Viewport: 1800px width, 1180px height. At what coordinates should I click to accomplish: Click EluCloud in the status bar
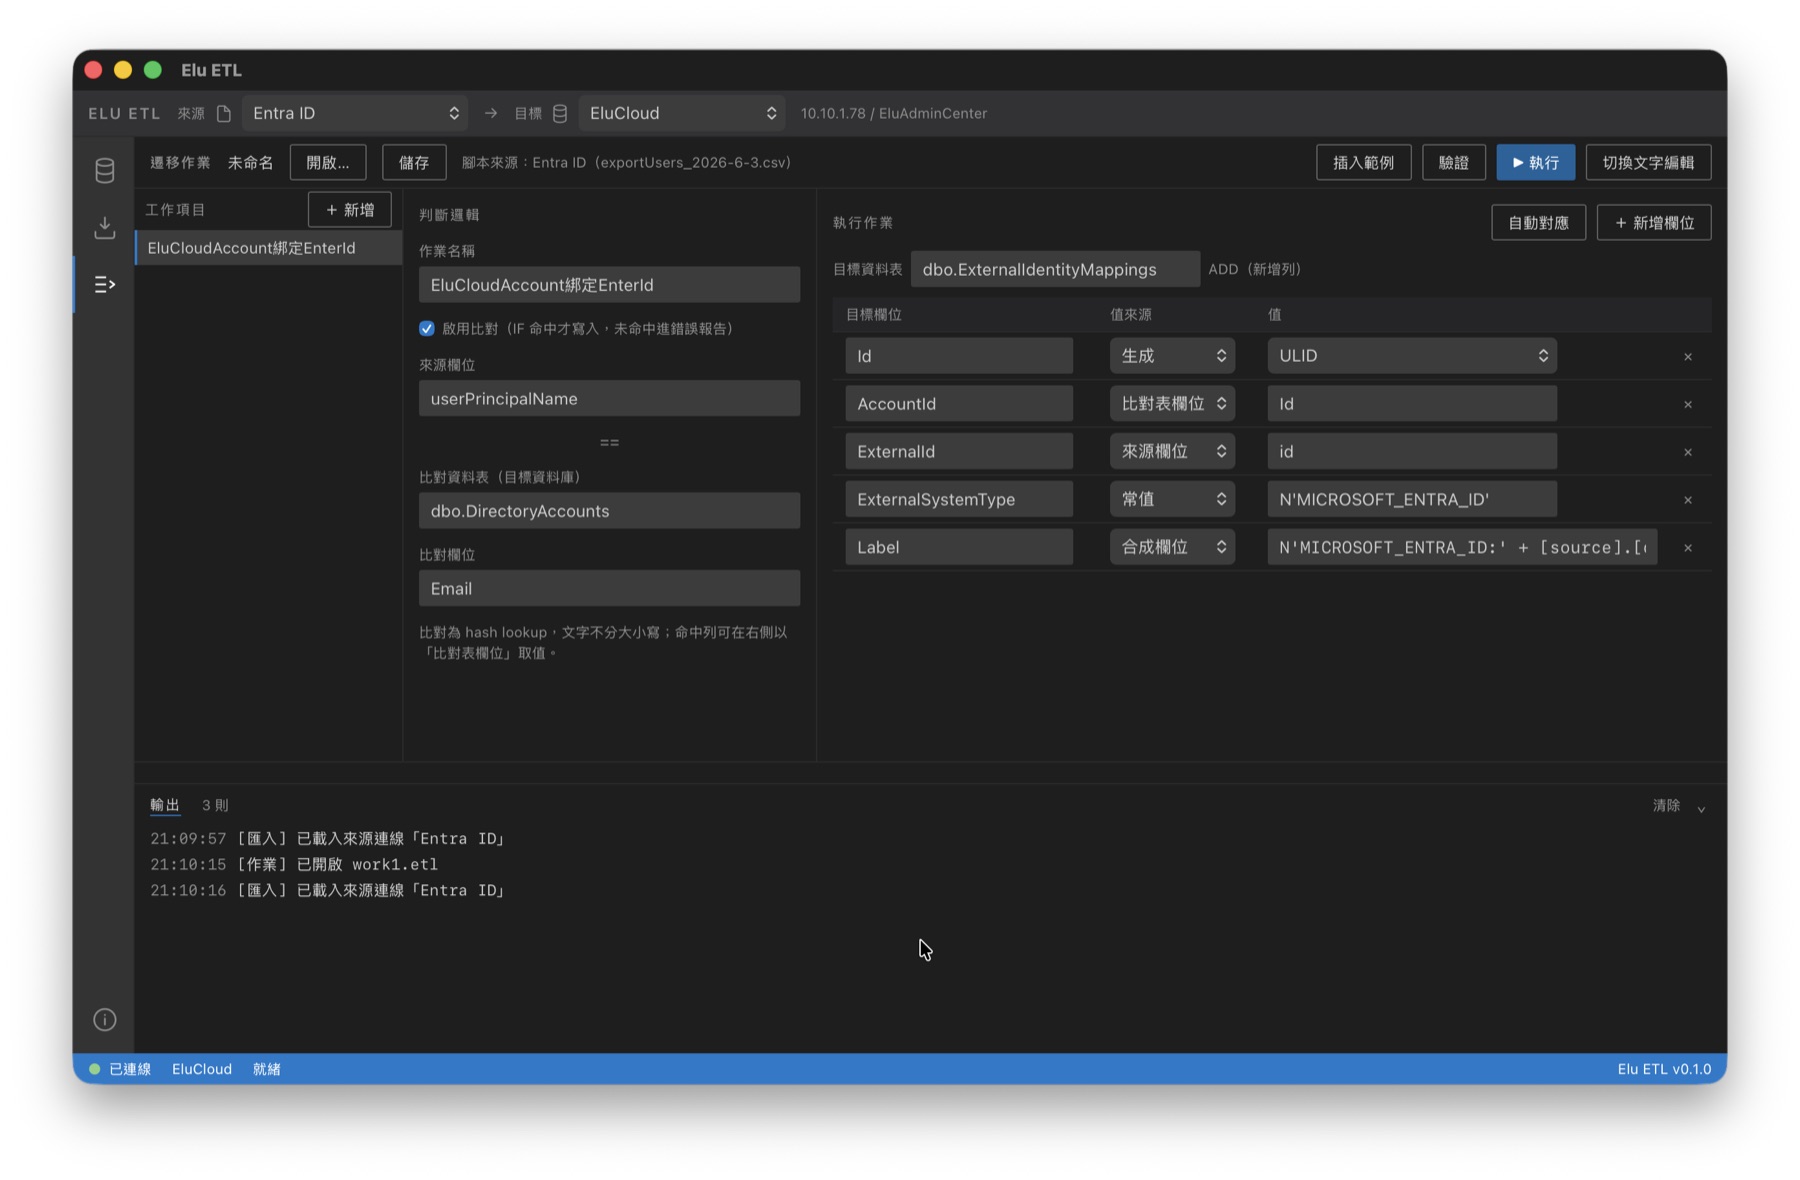point(202,1070)
